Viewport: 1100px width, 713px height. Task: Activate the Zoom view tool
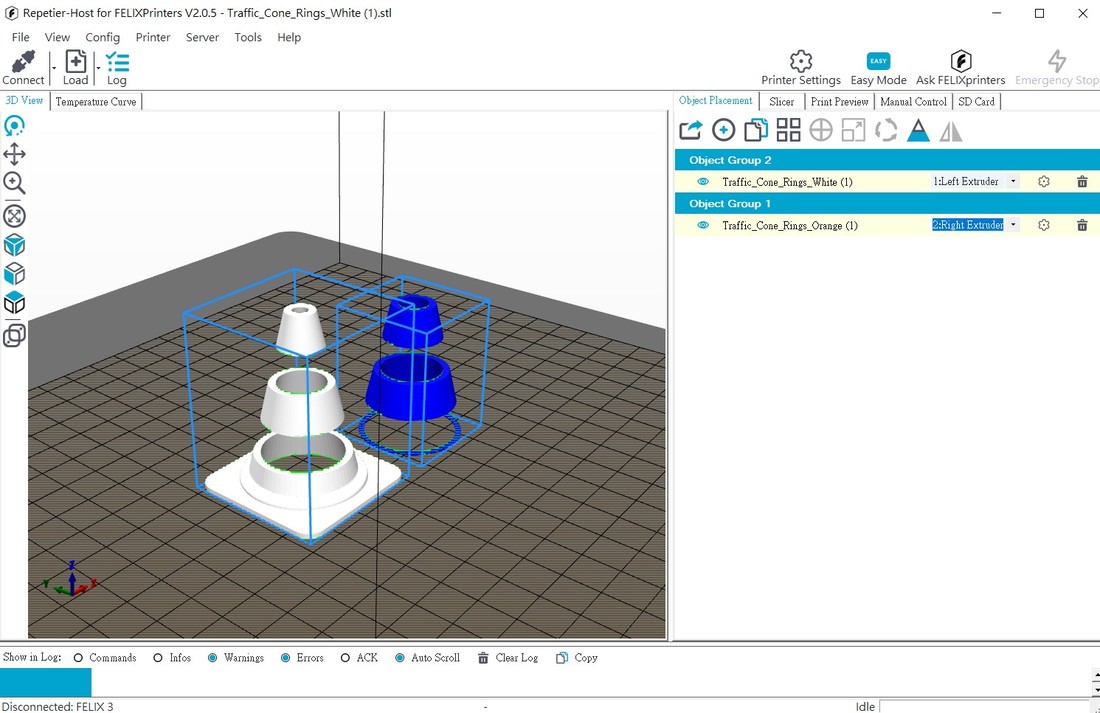[14, 185]
